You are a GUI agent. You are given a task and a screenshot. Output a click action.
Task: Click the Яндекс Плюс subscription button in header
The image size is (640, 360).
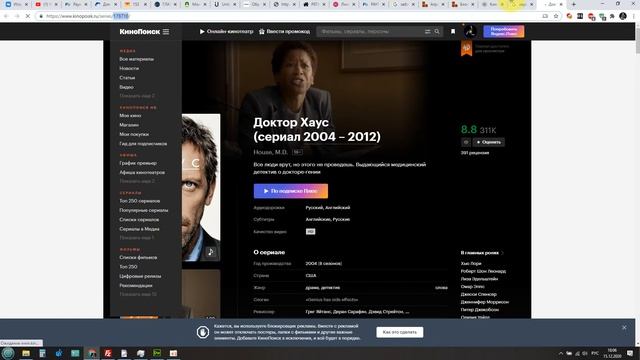[x=504, y=31]
